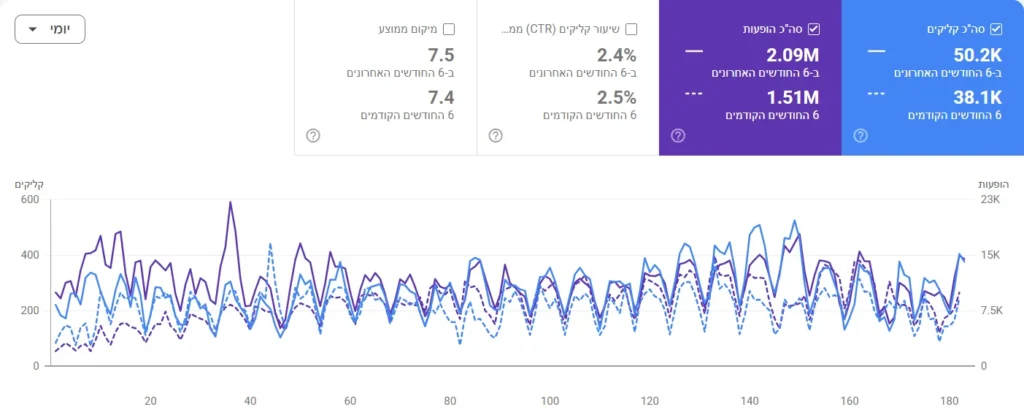Click the 1.51M previous impressions value
Image resolution: width=1024 pixels, height=415 pixels.
[x=791, y=97]
